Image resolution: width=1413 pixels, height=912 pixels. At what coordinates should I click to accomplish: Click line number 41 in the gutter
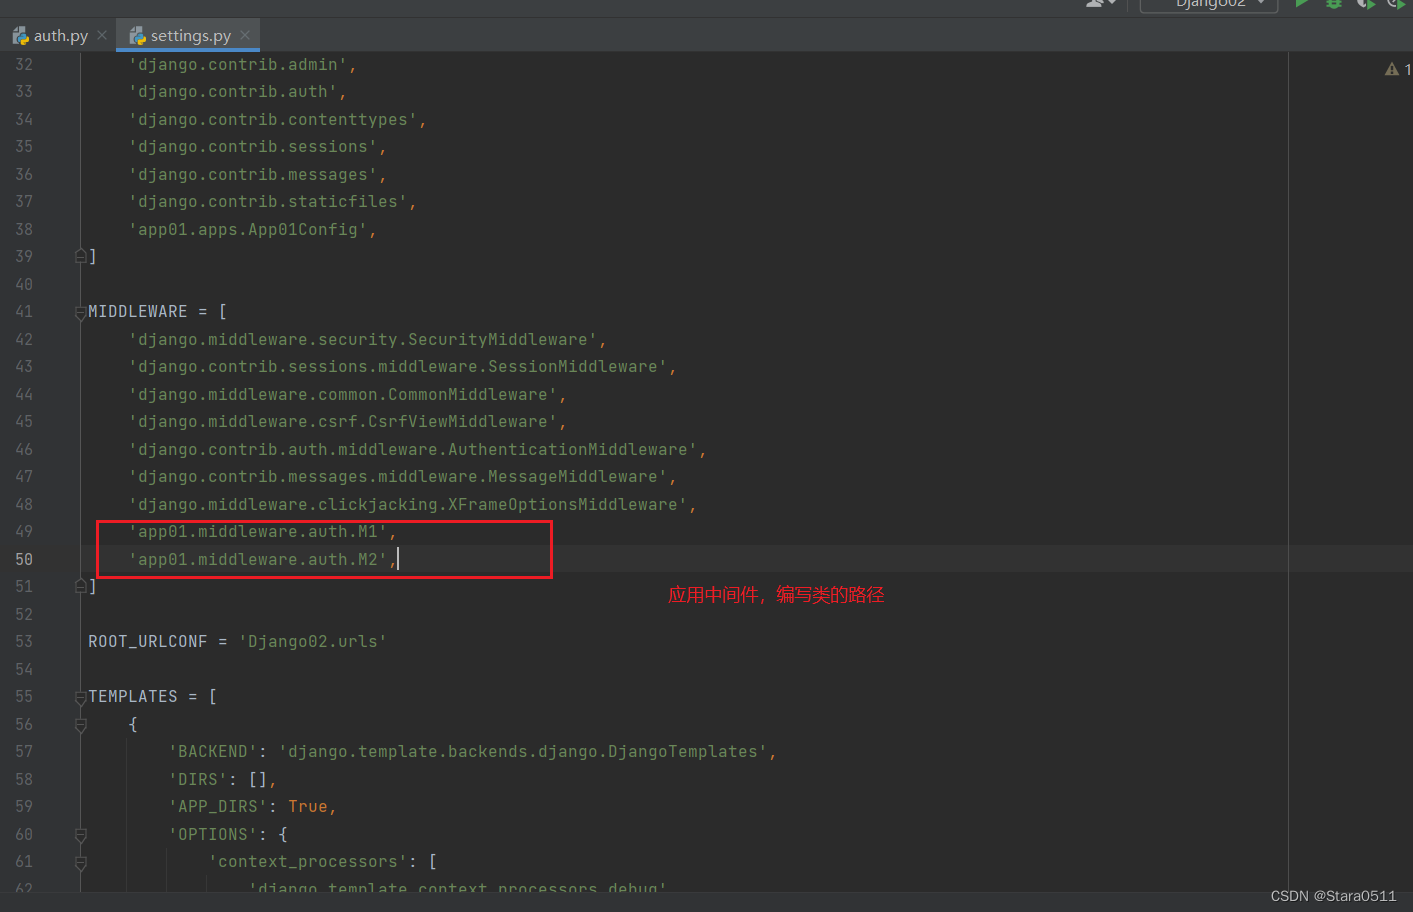point(24,312)
